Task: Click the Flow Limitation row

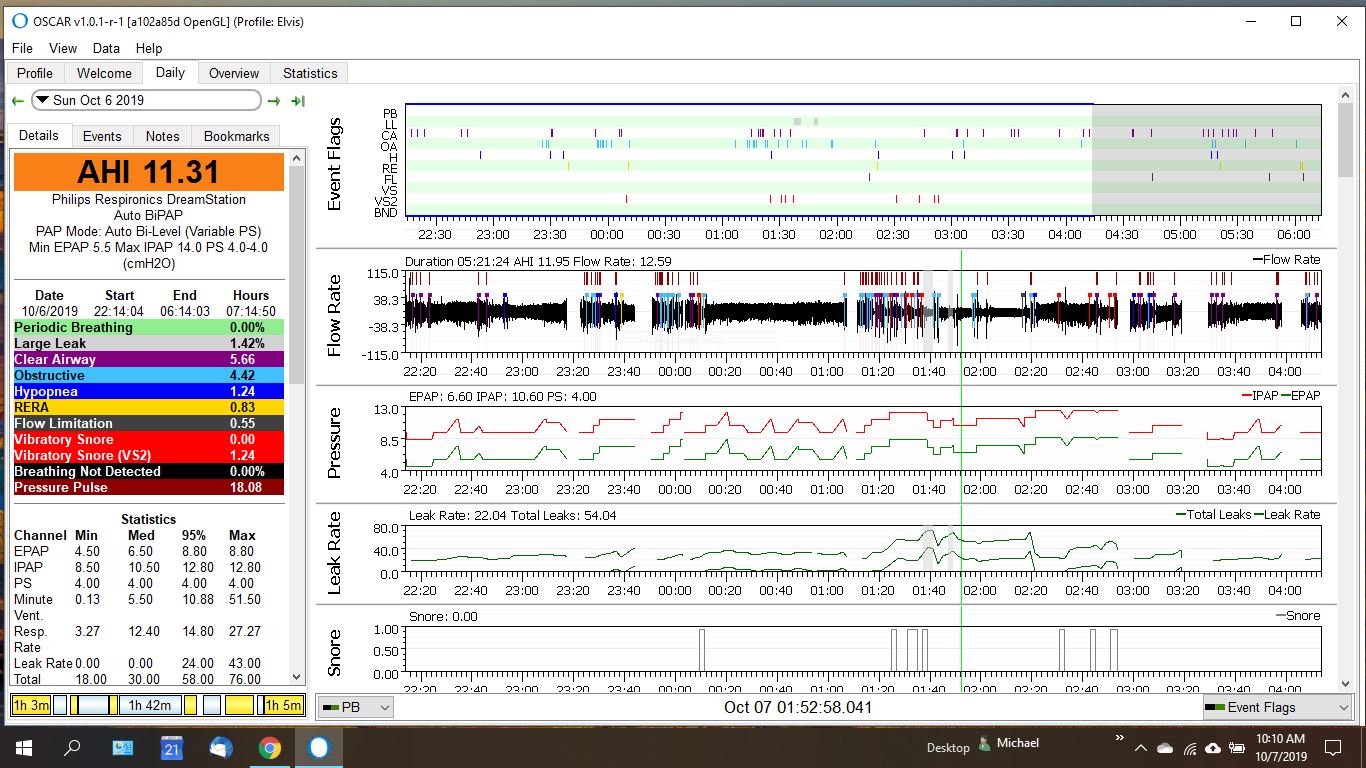Action: [149, 423]
